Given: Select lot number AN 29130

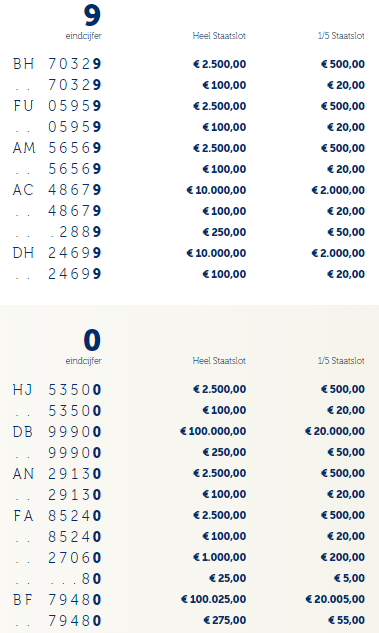Looking at the screenshot, I should [x=57, y=474].
